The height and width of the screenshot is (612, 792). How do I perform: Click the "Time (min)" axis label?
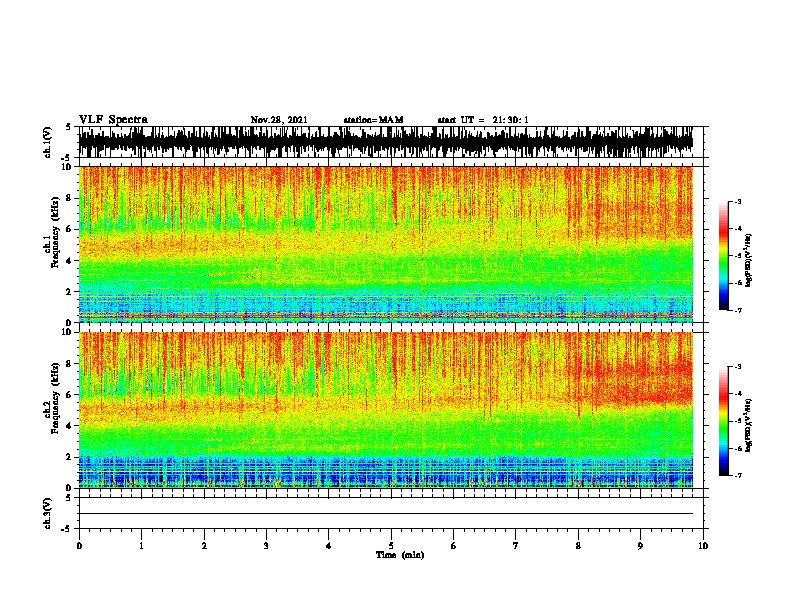coord(400,555)
